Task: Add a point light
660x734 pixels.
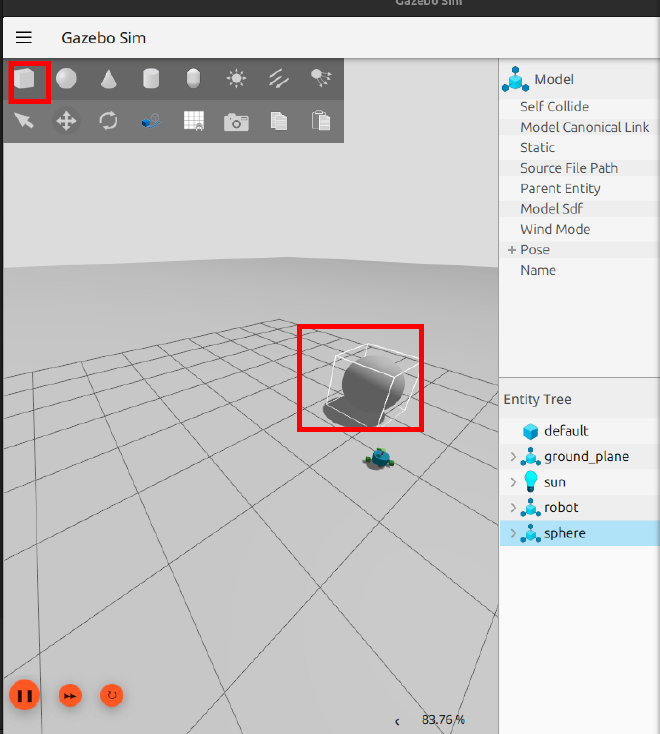Action: (x=236, y=79)
